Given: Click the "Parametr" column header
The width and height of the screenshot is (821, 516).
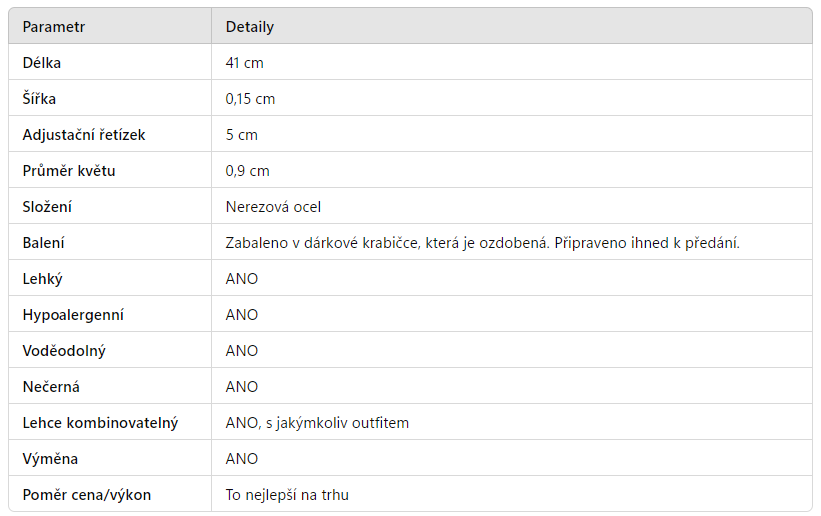Looking at the screenshot, I should [x=54, y=27].
